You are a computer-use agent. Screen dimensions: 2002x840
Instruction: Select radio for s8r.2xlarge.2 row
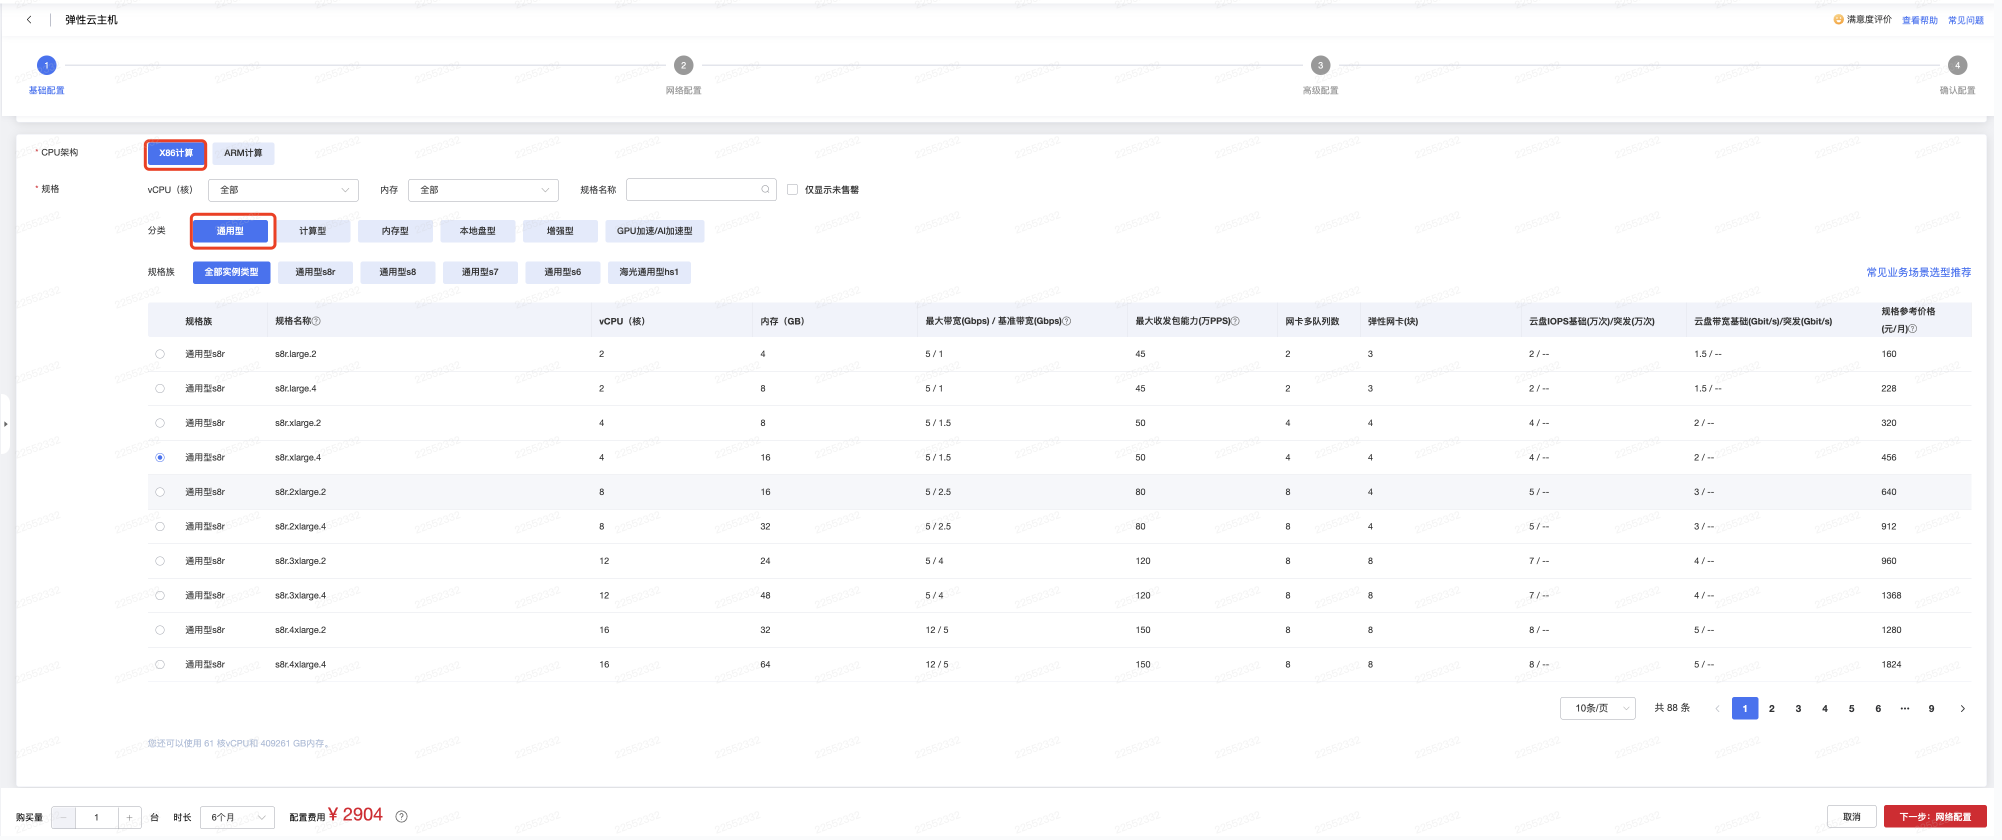click(x=160, y=492)
